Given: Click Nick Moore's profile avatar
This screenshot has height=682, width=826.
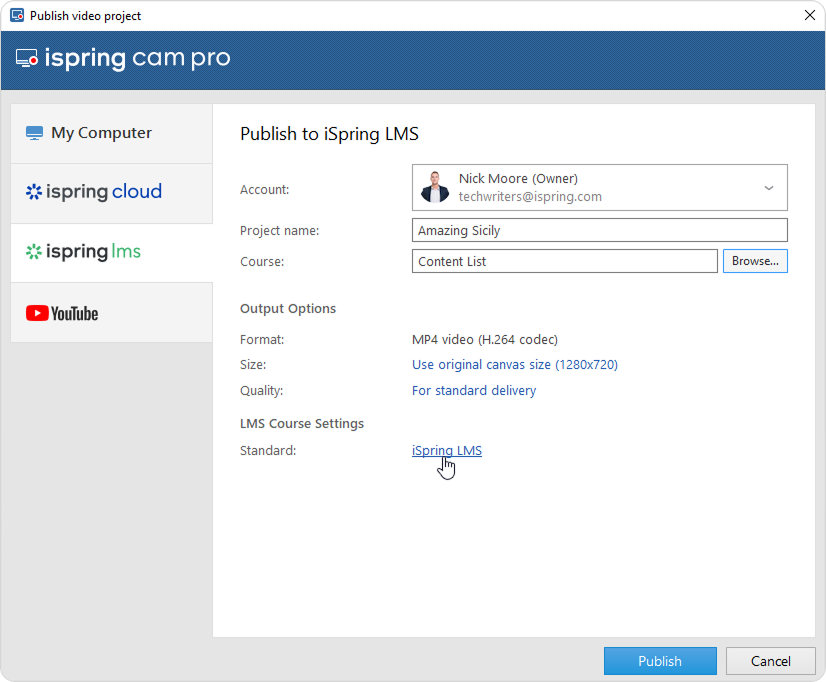Looking at the screenshot, I should pyautogui.click(x=435, y=188).
